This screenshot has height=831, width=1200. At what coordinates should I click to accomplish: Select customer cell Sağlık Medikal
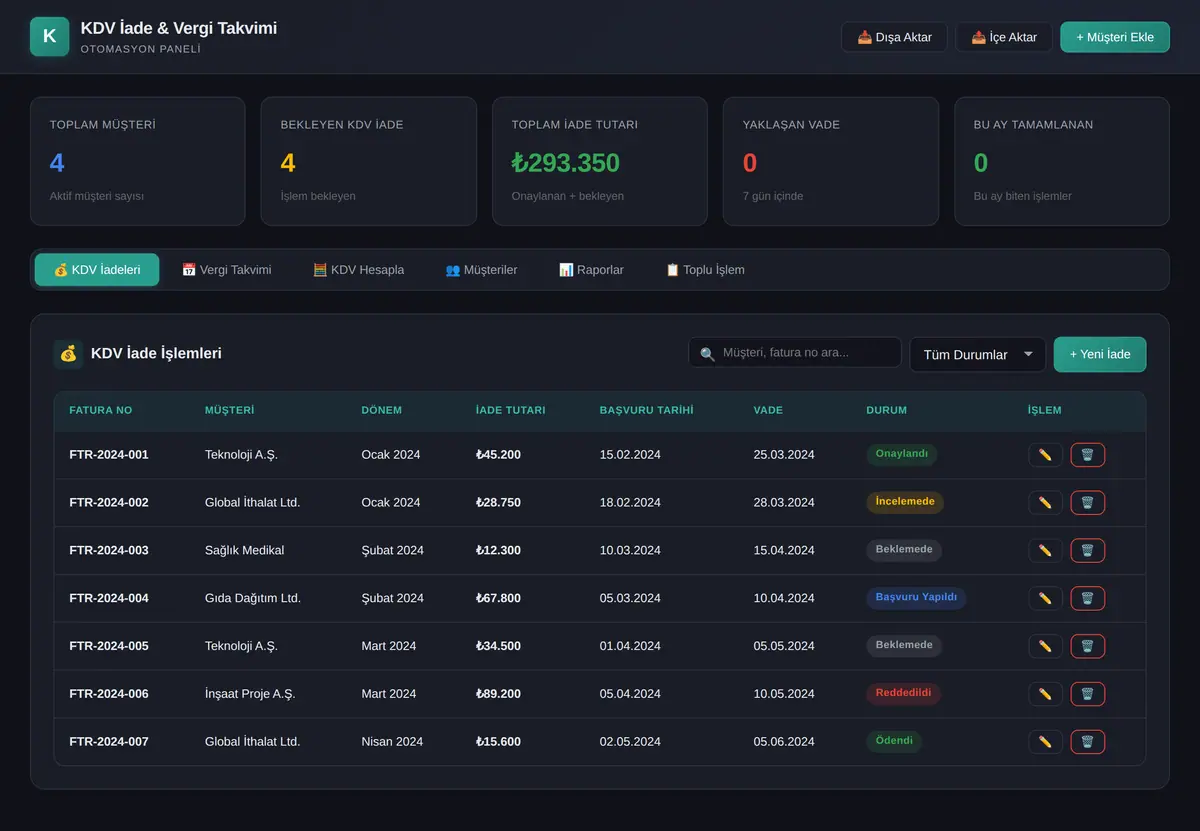tap(245, 550)
